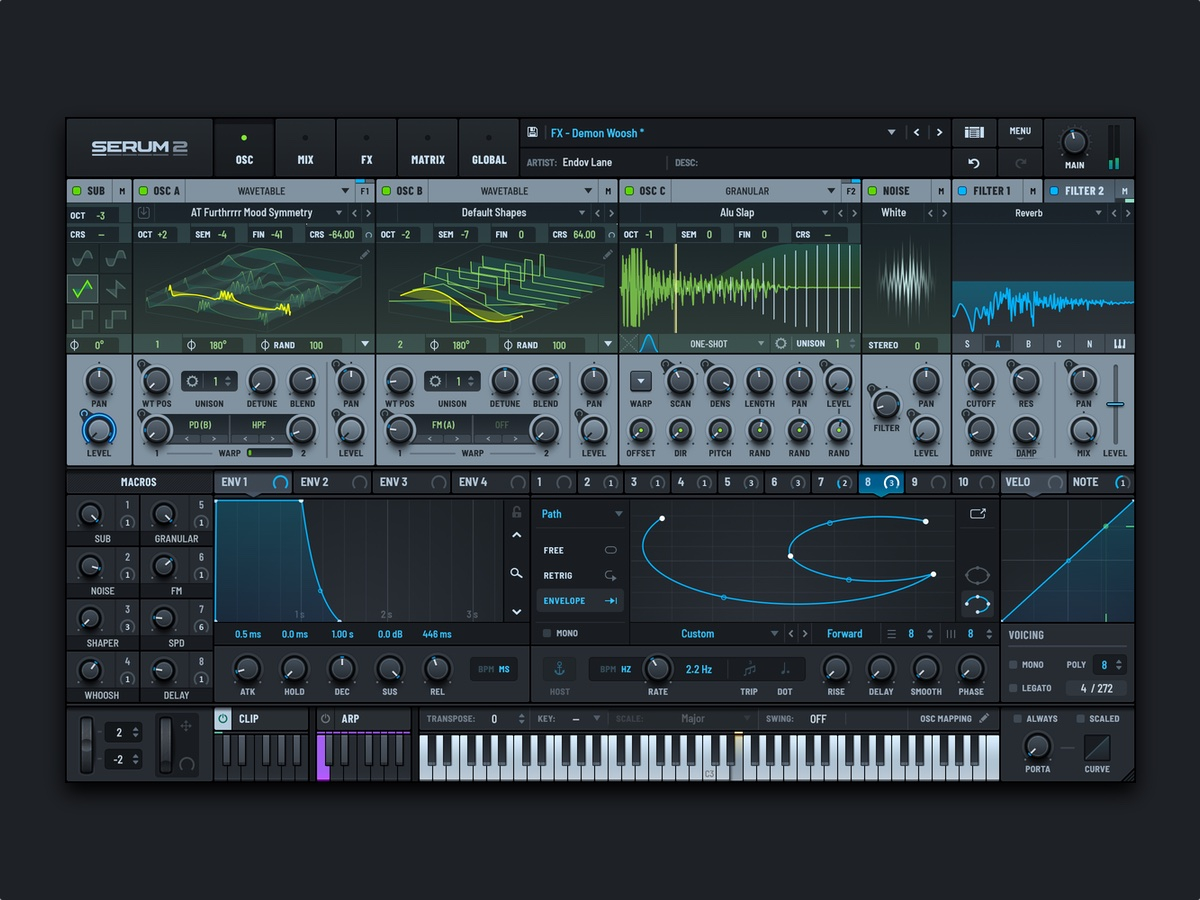Viewport: 1200px width, 900px height.
Task: Click the TRIP triplet note icon
Action: (x=749, y=669)
